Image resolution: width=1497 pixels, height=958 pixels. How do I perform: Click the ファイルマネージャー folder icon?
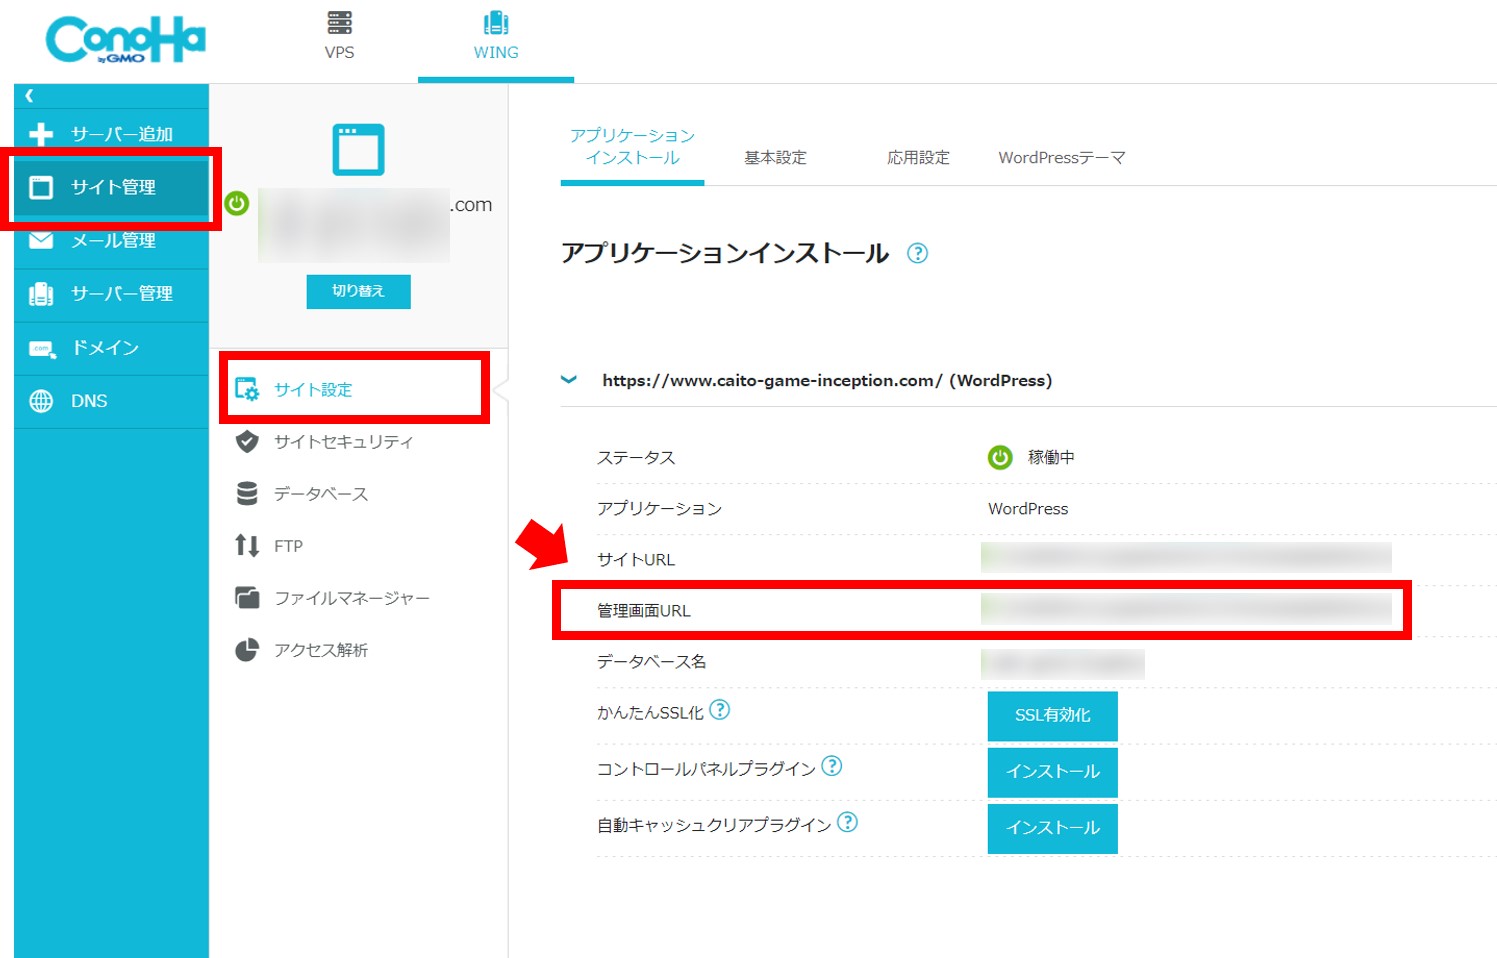pos(247,597)
